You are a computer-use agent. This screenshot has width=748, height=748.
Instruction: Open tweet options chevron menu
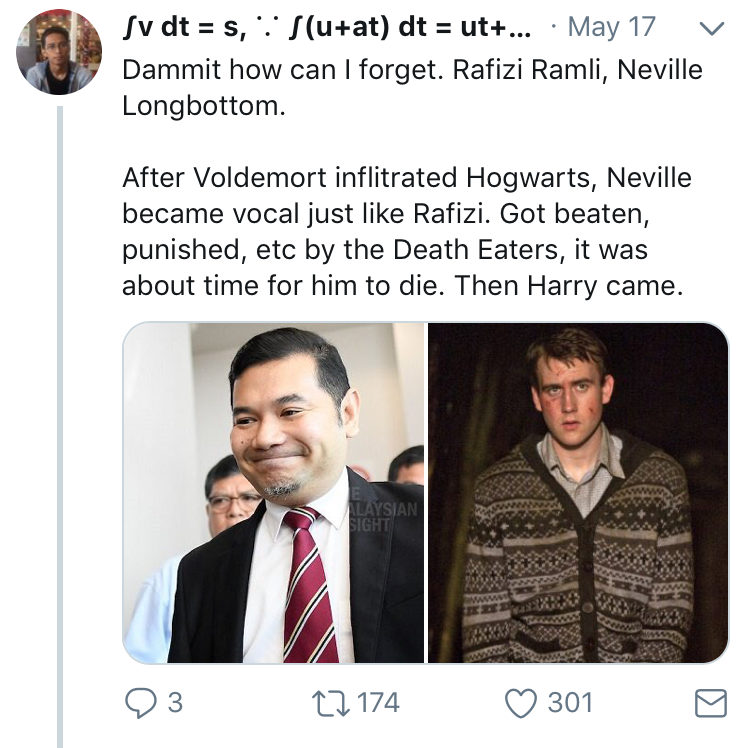(709, 30)
